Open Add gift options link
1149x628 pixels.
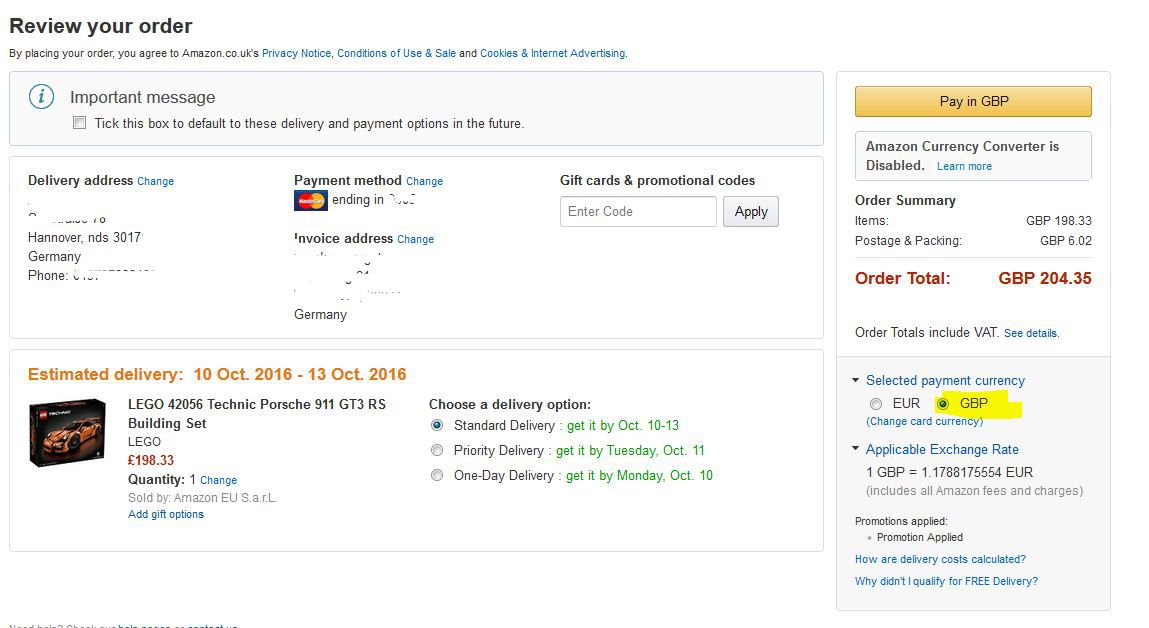[166, 514]
